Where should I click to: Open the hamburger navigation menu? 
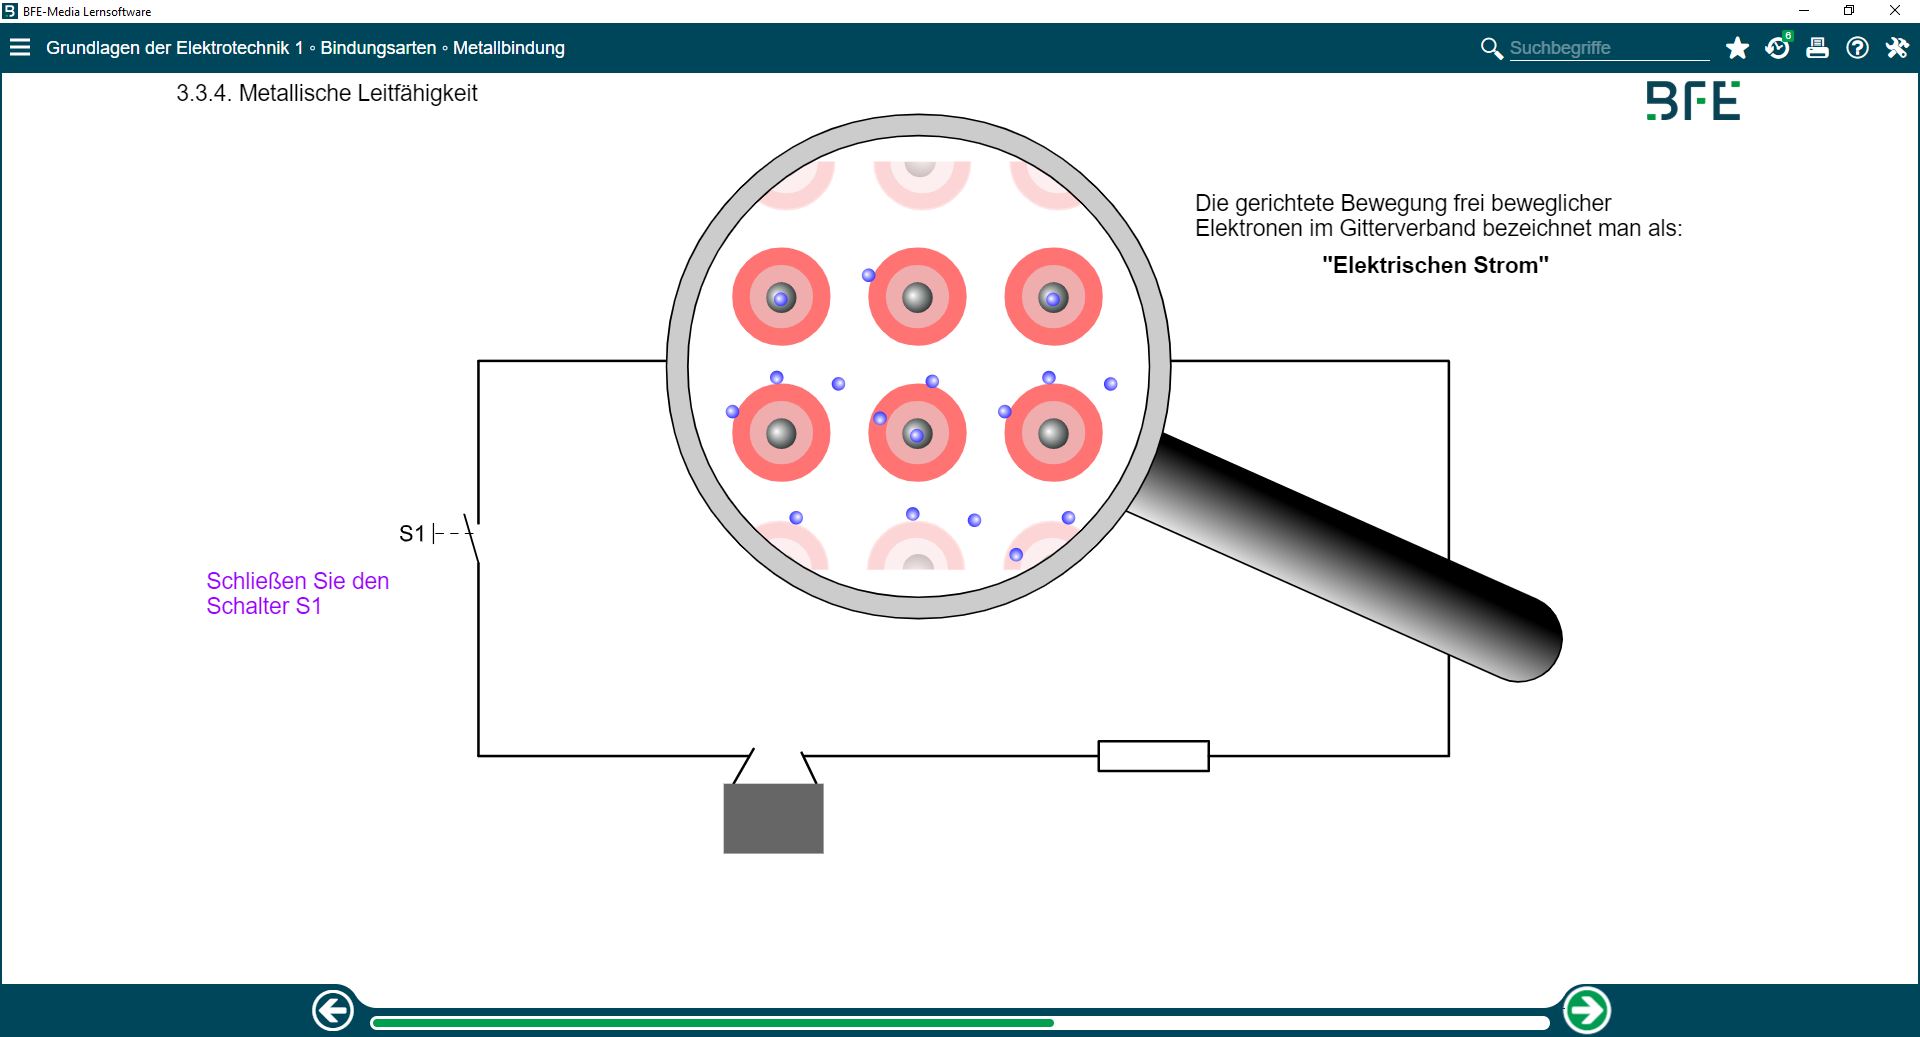20,48
